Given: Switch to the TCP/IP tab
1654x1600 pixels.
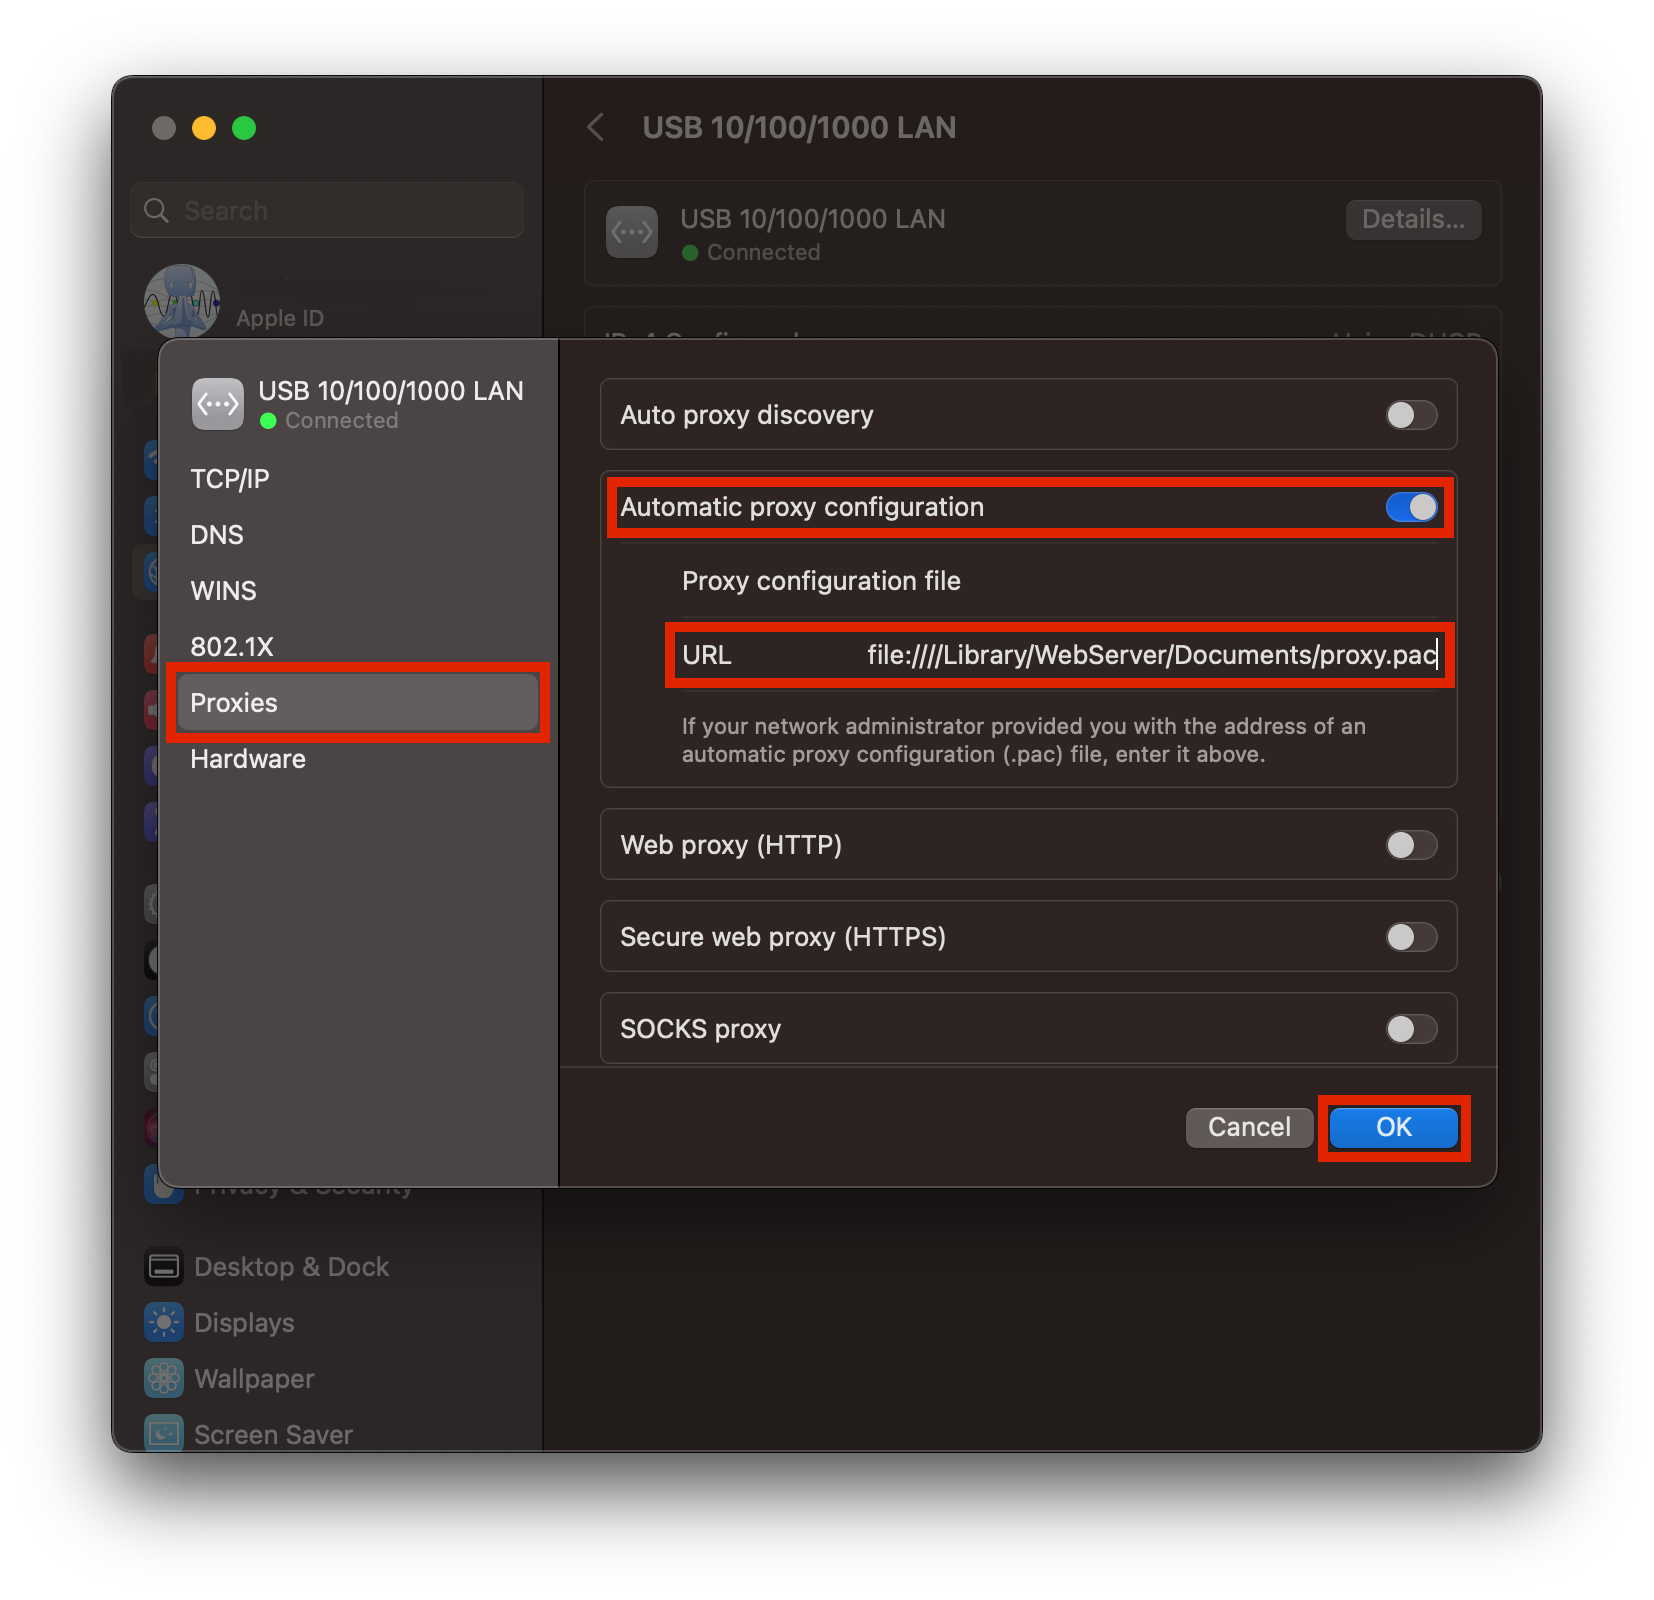Looking at the screenshot, I should click(x=230, y=479).
